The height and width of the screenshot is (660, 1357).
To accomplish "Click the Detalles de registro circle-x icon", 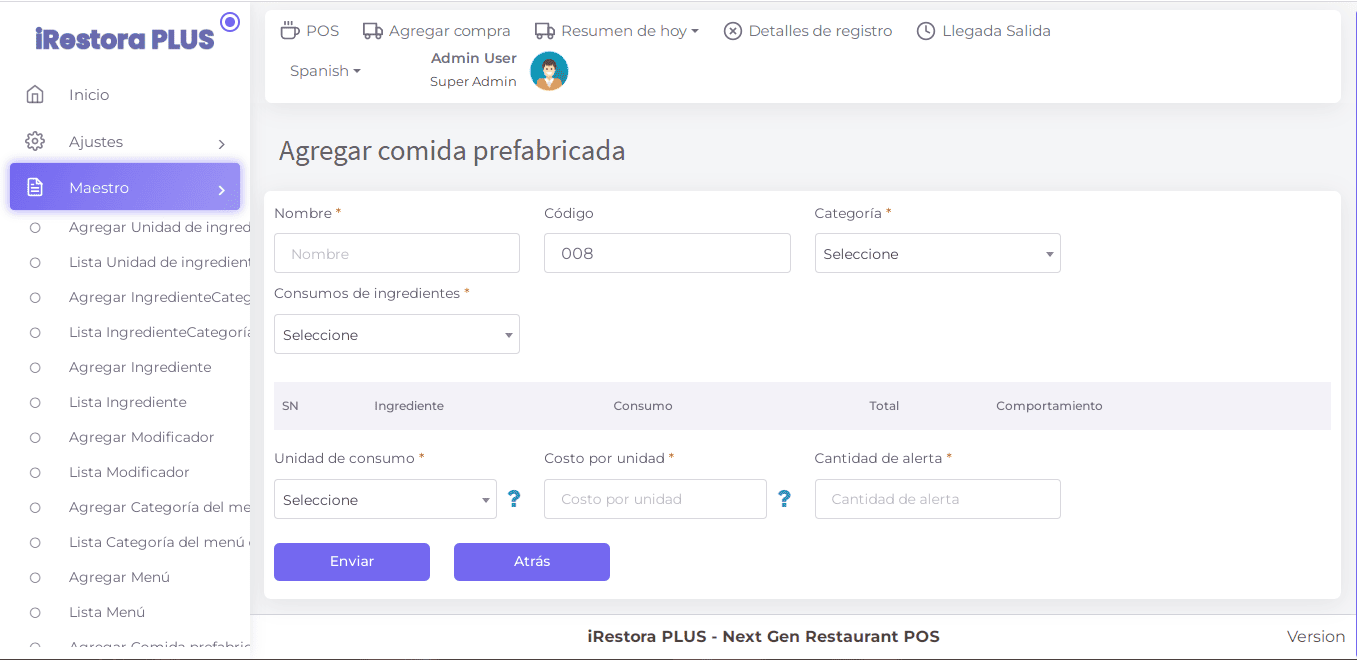I will 733,31.
